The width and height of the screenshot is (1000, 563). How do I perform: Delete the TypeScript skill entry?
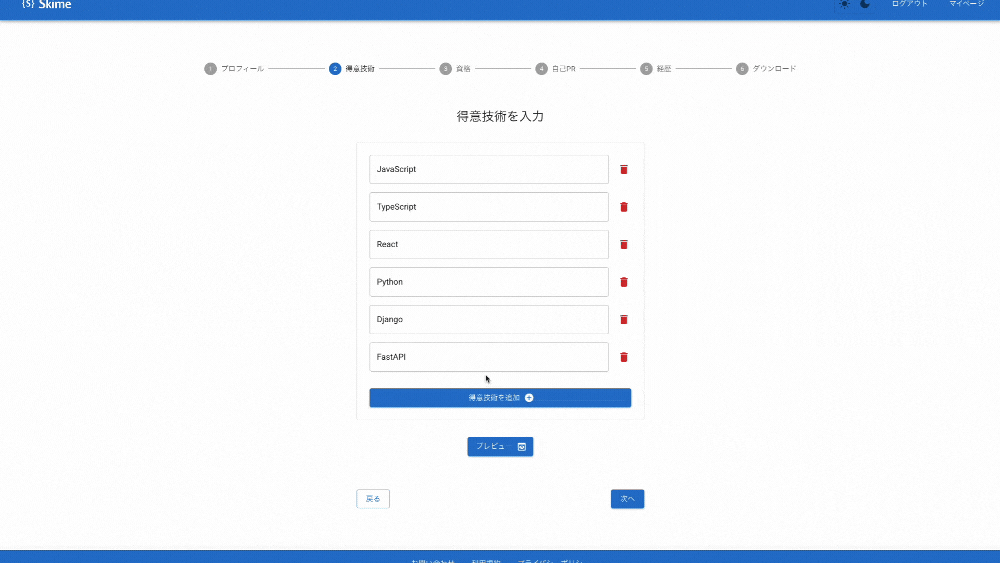[x=624, y=207]
